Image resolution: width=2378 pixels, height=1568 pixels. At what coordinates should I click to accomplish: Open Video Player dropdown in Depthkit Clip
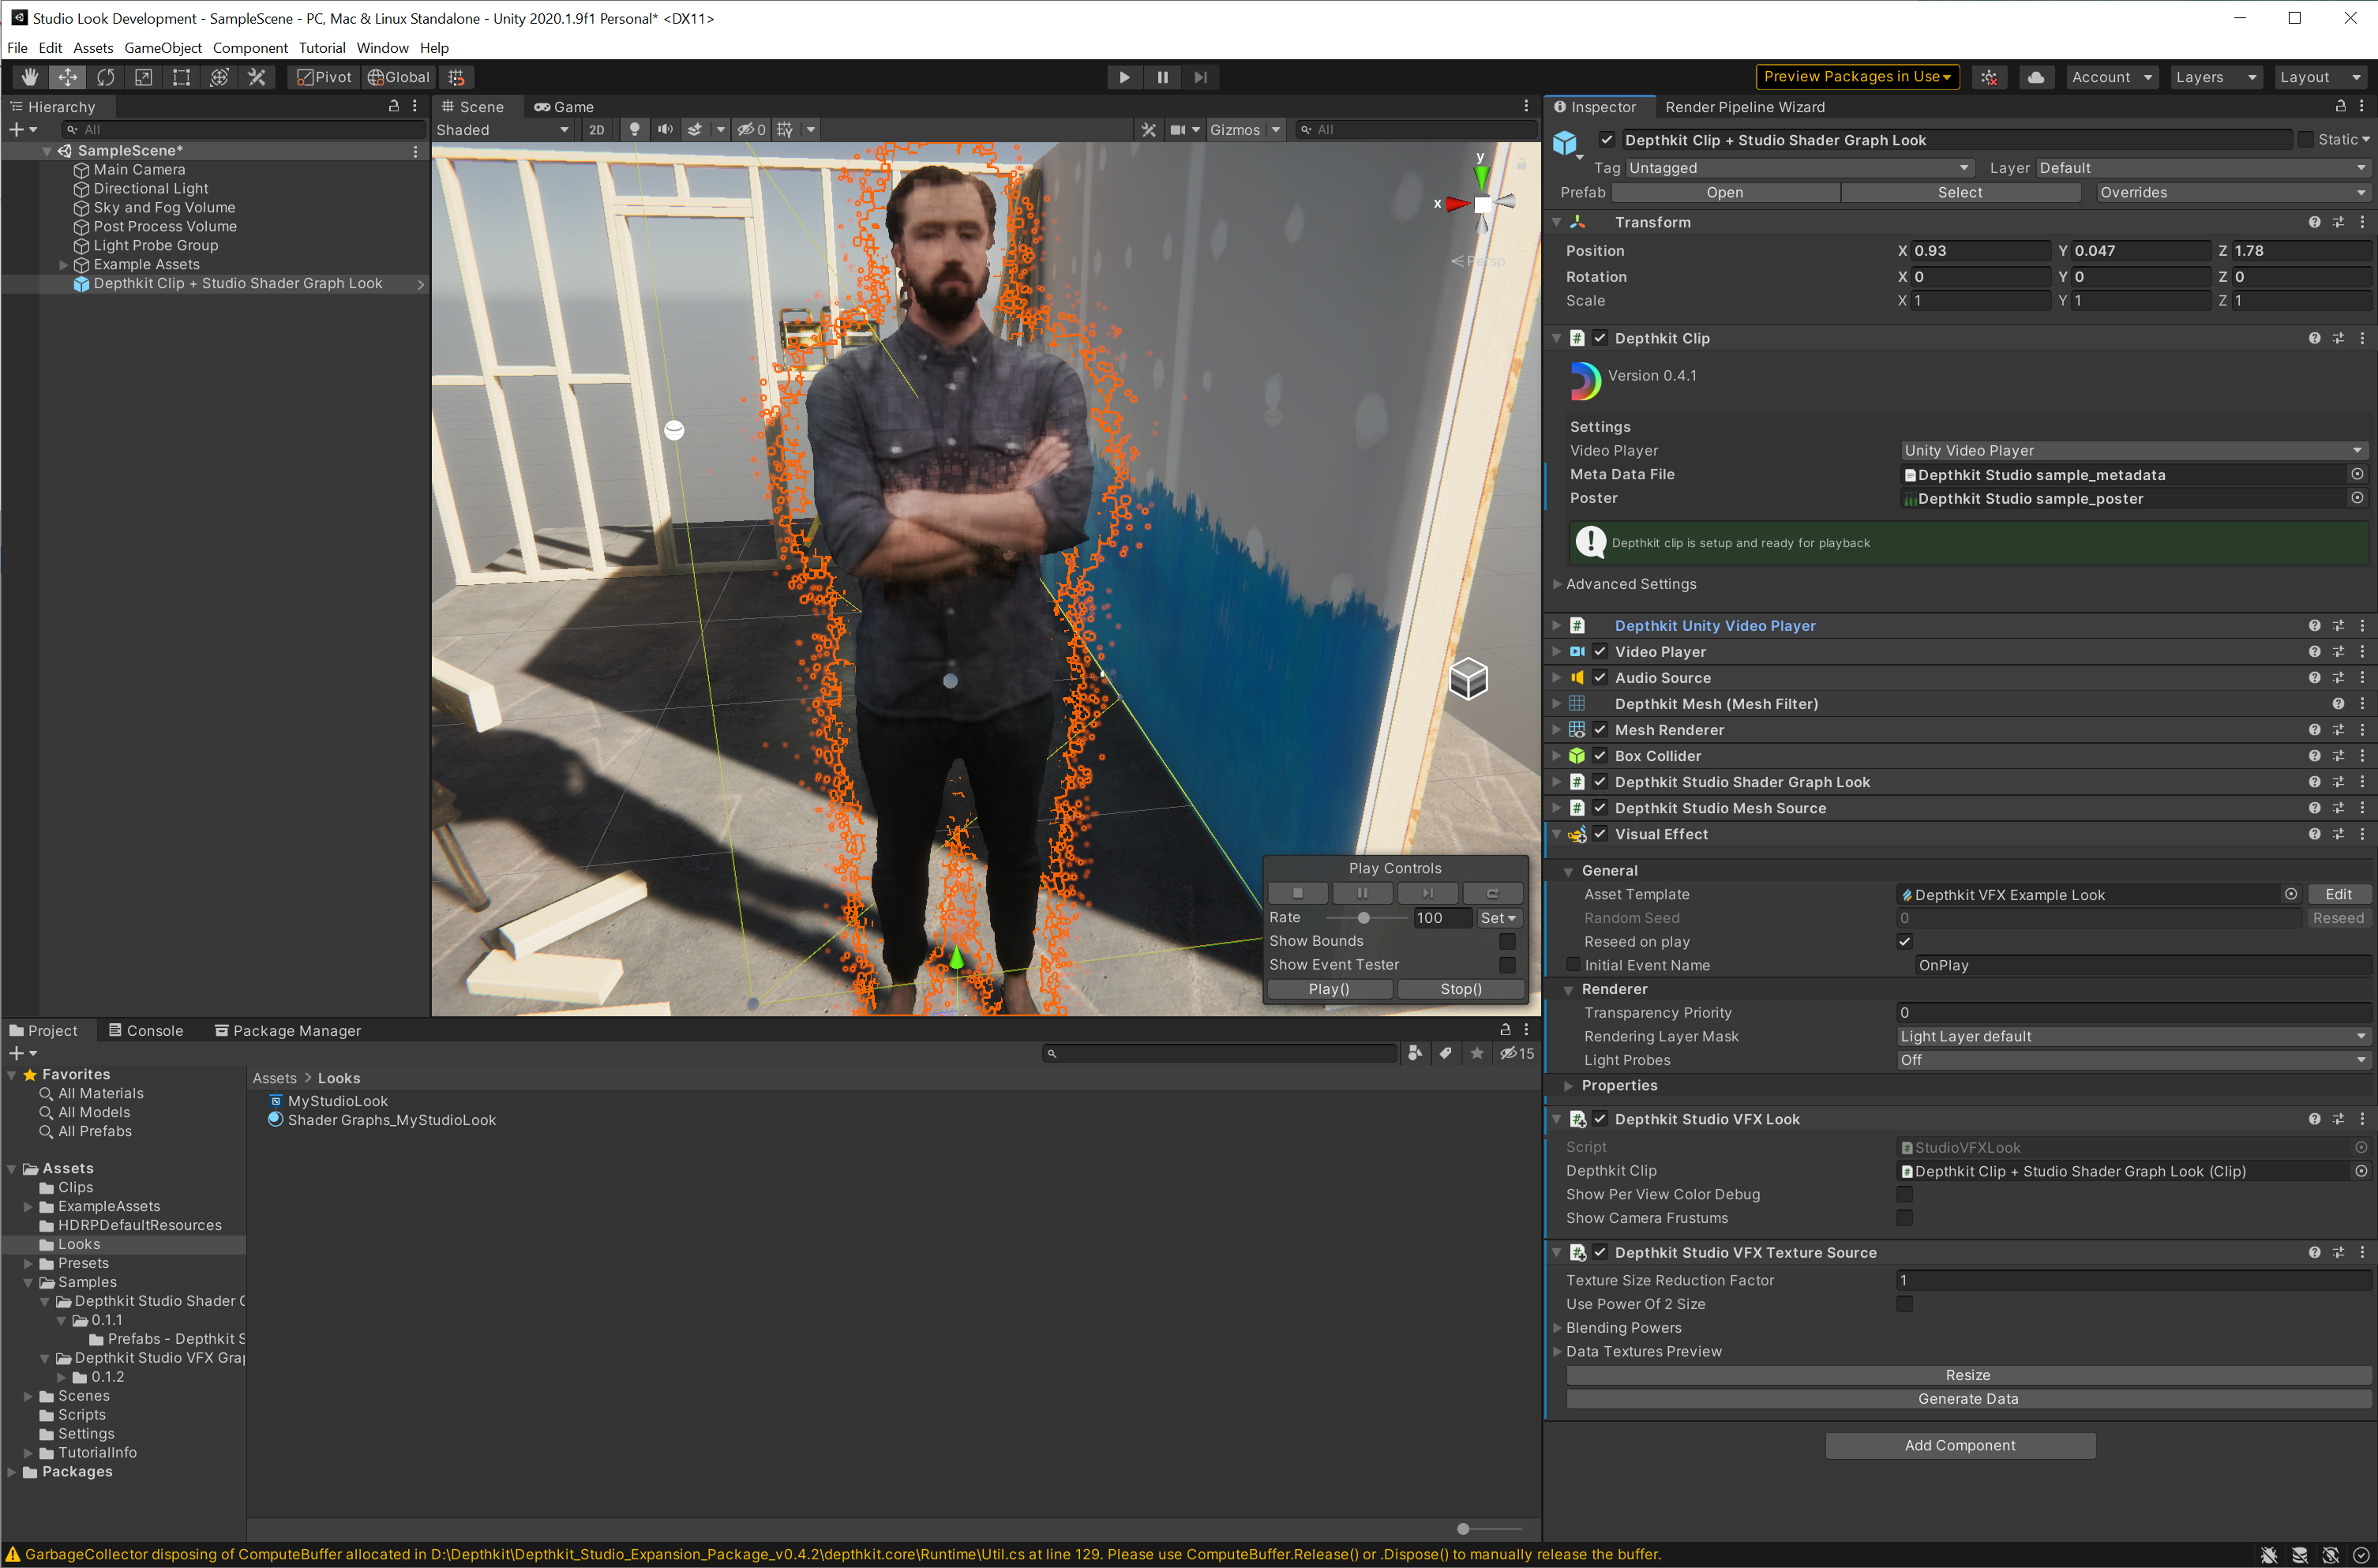2132,451
